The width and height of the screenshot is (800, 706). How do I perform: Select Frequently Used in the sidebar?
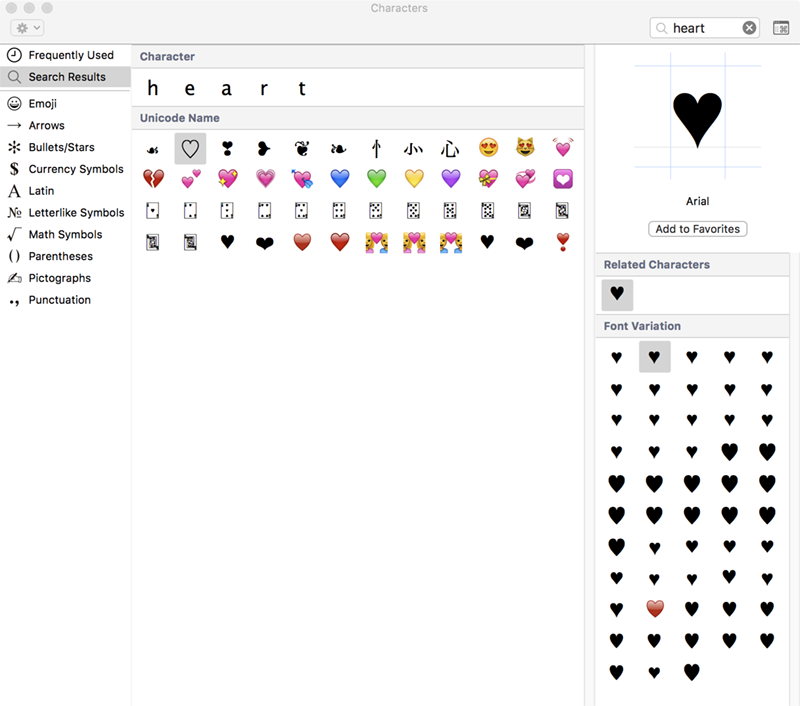coord(65,55)
